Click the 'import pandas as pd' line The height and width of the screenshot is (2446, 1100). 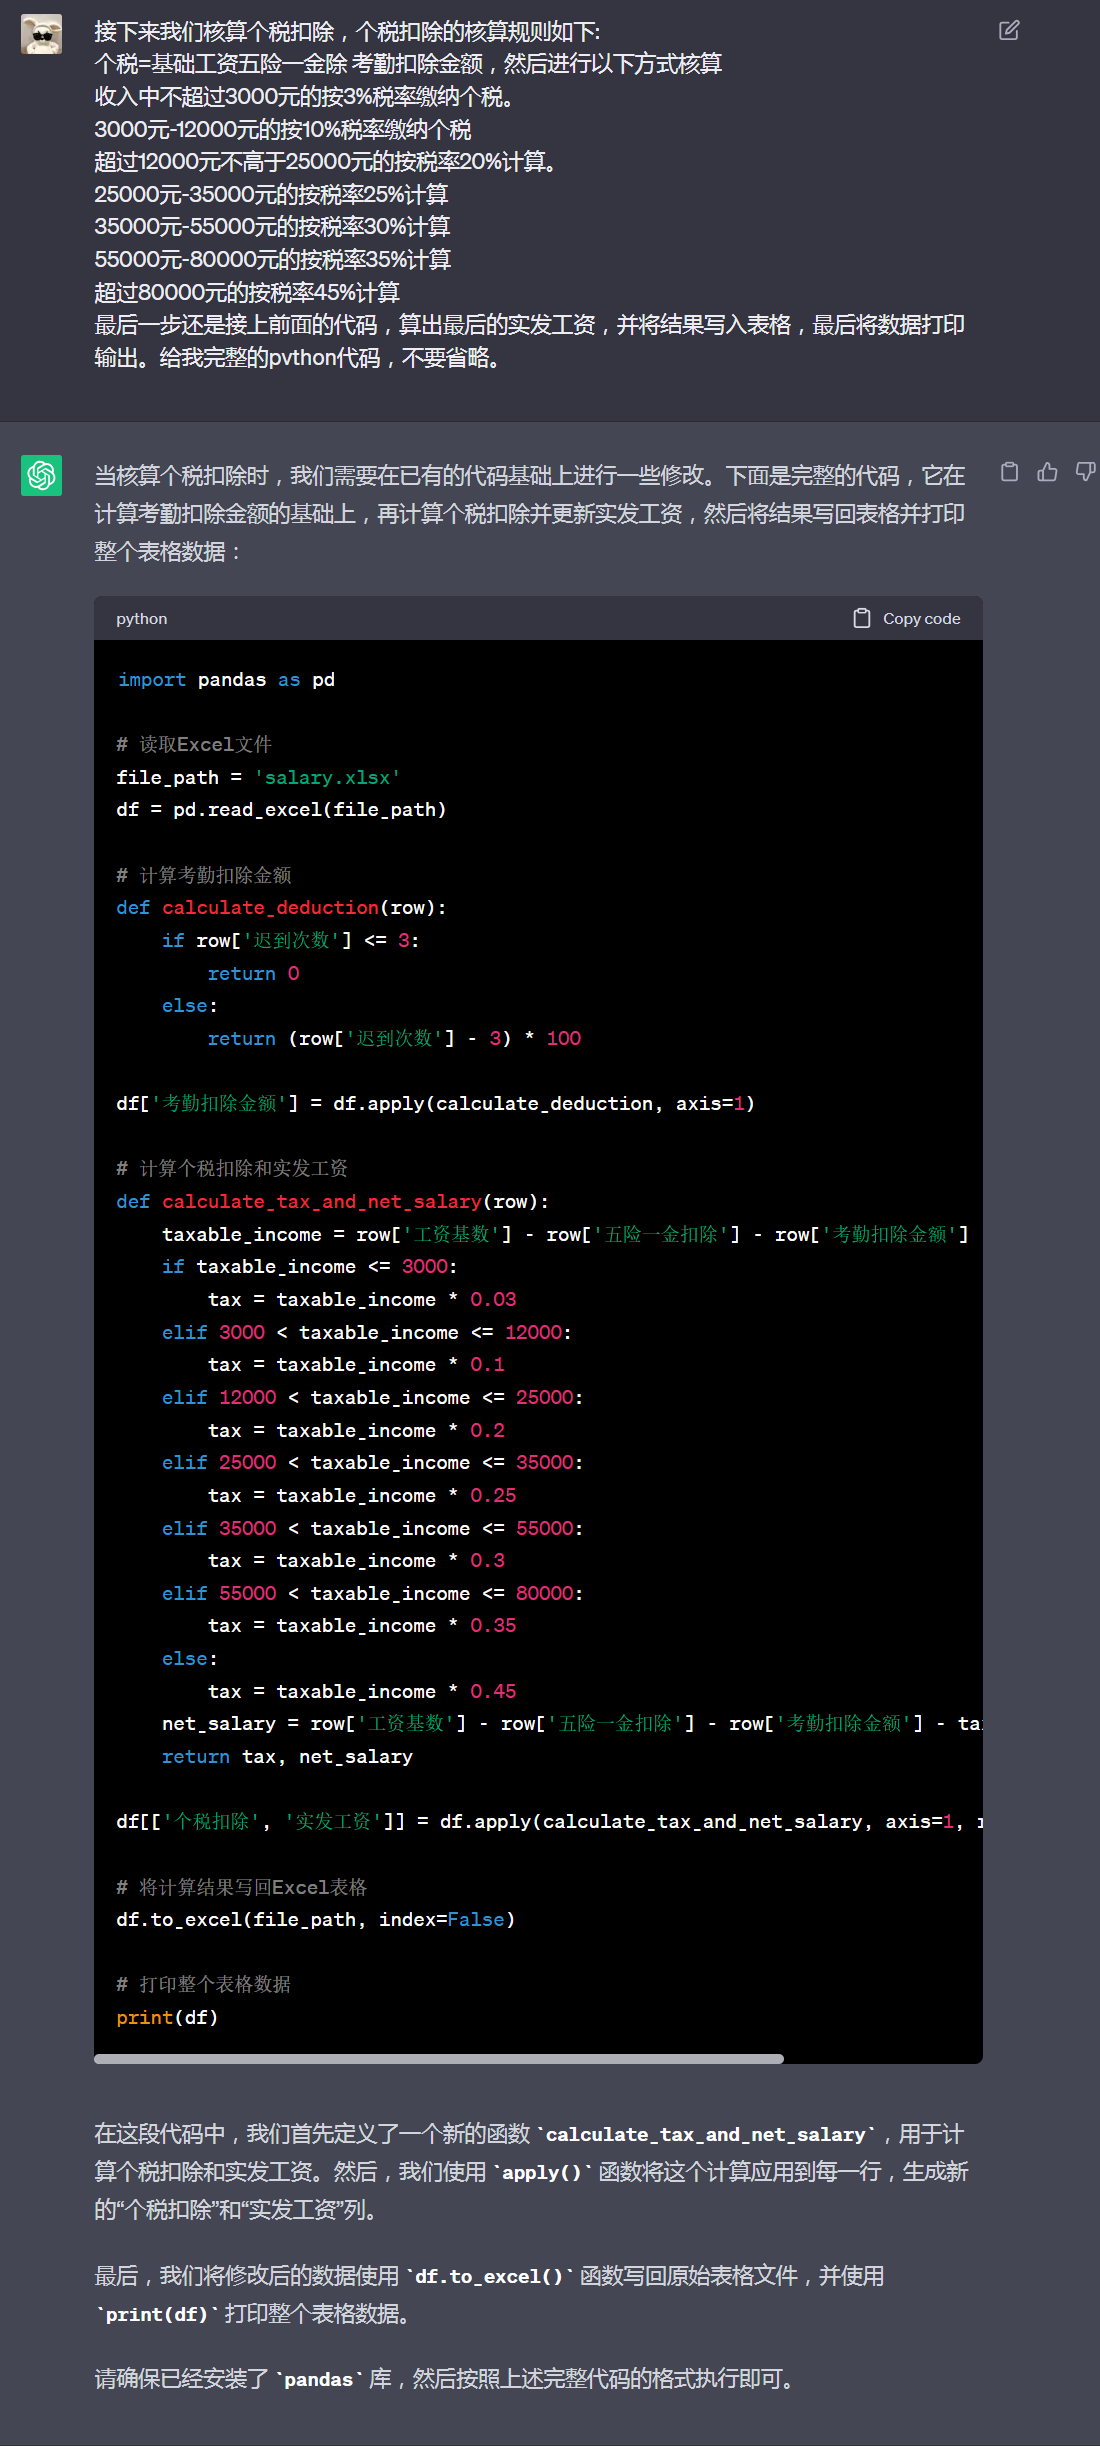[x=226, y=680]
